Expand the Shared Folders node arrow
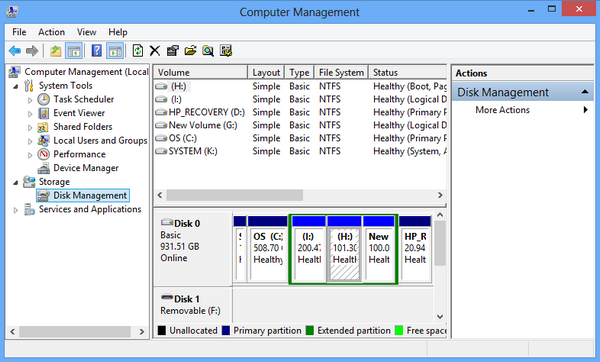This screenshot has width=600, height=362. point(30,127)
